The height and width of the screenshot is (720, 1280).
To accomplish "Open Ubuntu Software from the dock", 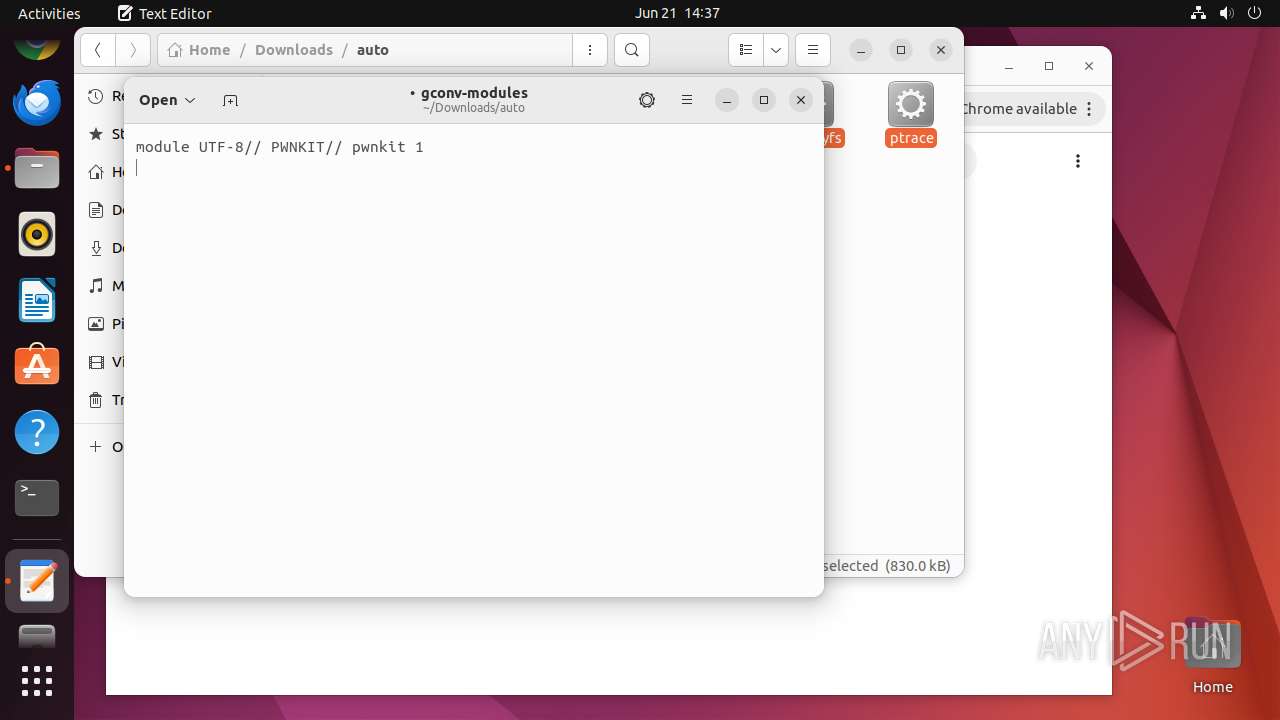I will (37, 366).
